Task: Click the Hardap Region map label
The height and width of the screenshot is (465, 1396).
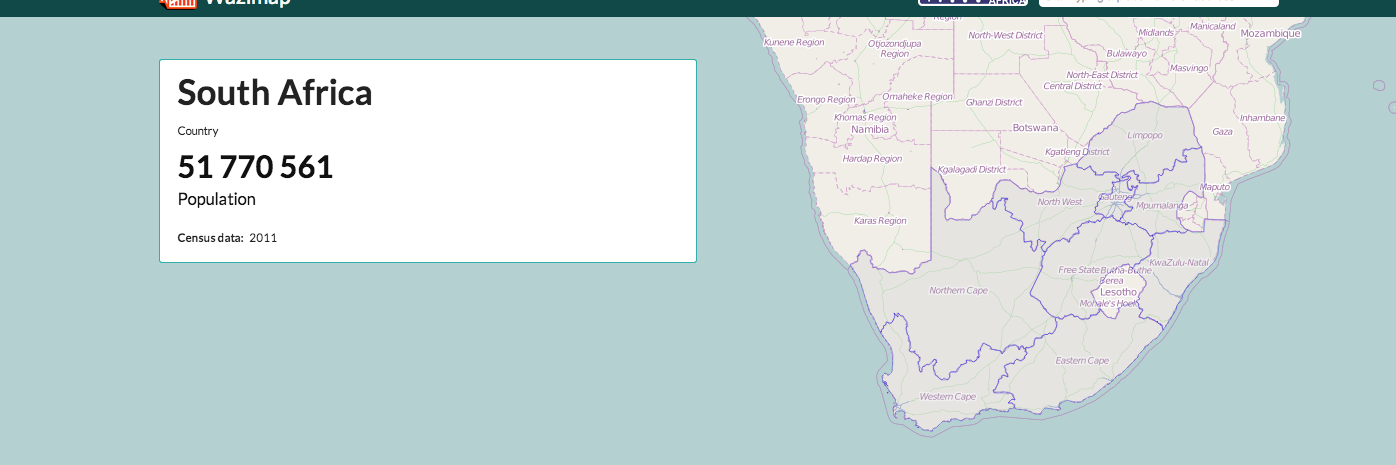Action: tap(872, 158)
